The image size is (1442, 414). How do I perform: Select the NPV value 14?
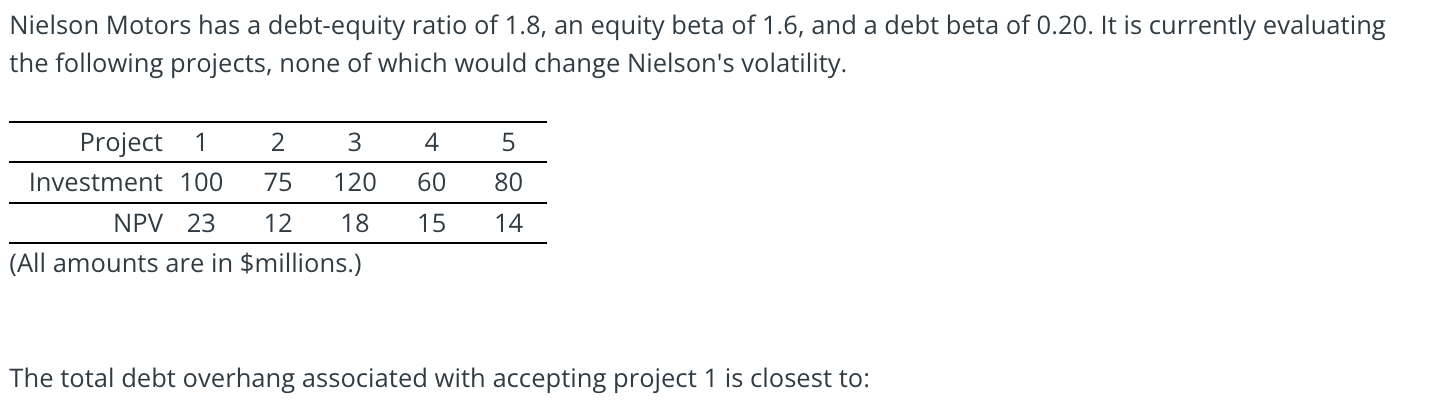[x=508, y=224]
